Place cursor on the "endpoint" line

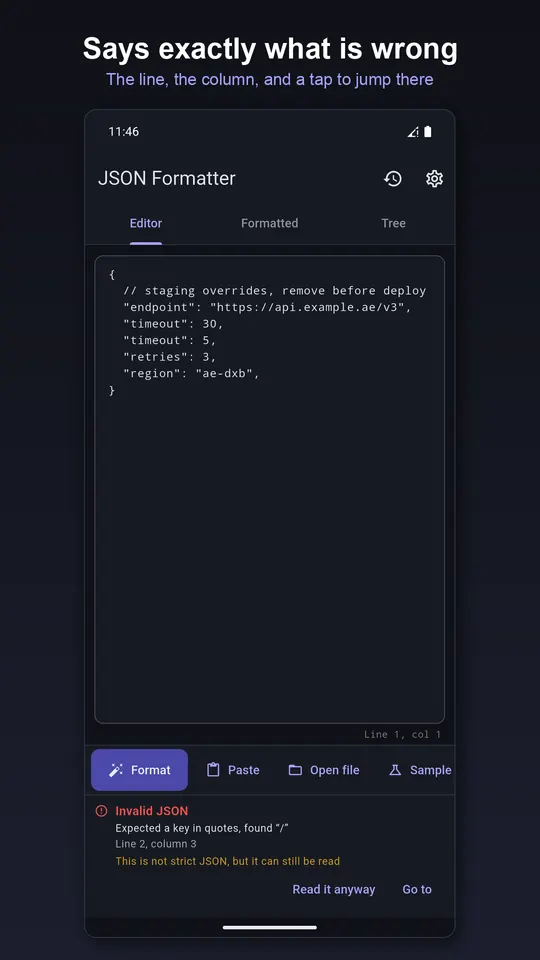[x=268, y=307]
